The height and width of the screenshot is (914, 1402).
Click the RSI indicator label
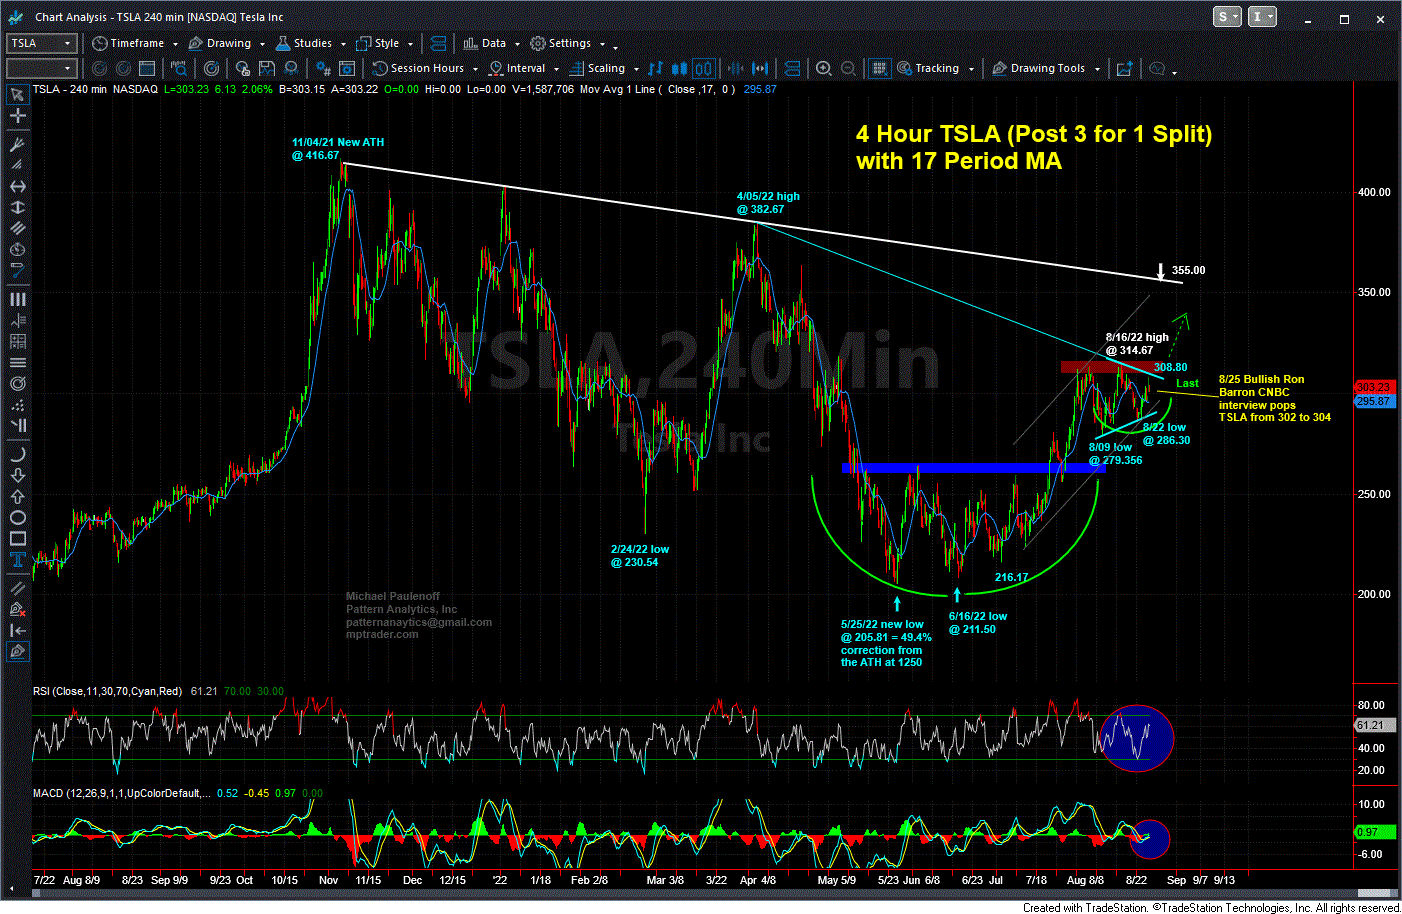pos(109,691)
